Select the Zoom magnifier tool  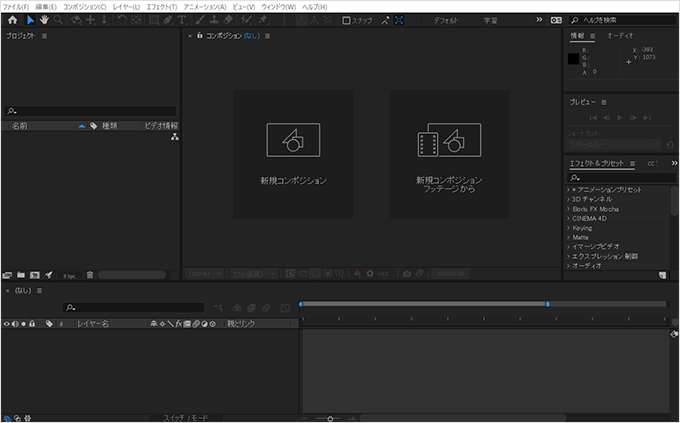[x=58, y=20]
